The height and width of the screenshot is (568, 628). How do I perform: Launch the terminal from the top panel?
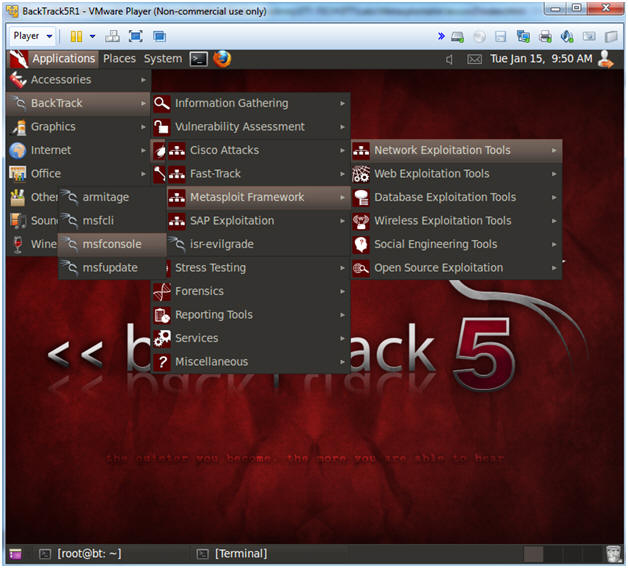[x=199, y=59]
